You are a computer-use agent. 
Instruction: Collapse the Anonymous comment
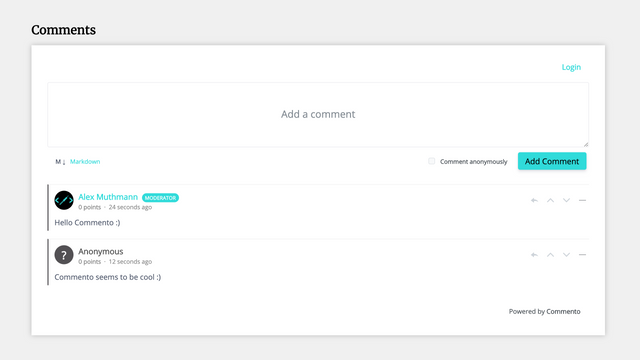click(x=582, y=255)
